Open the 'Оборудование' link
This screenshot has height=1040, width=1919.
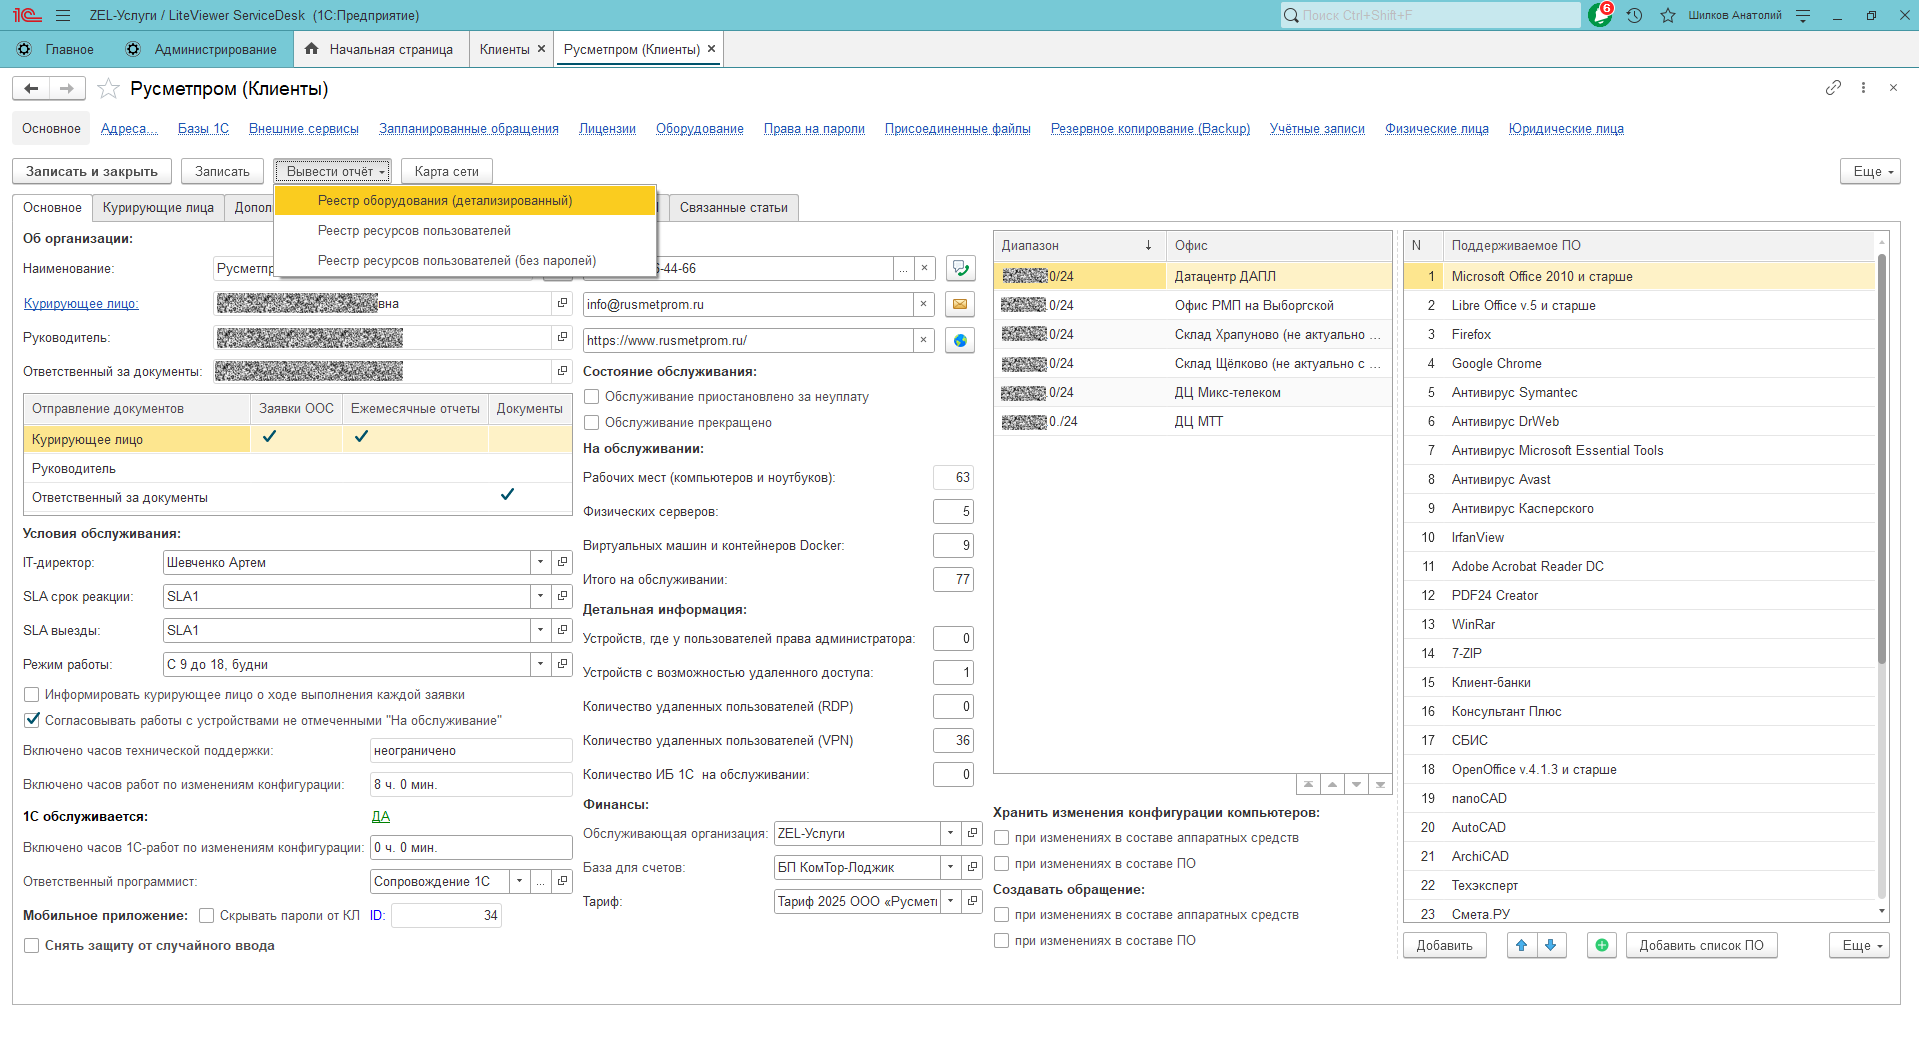pyautogui.click(x=700, y=128)
